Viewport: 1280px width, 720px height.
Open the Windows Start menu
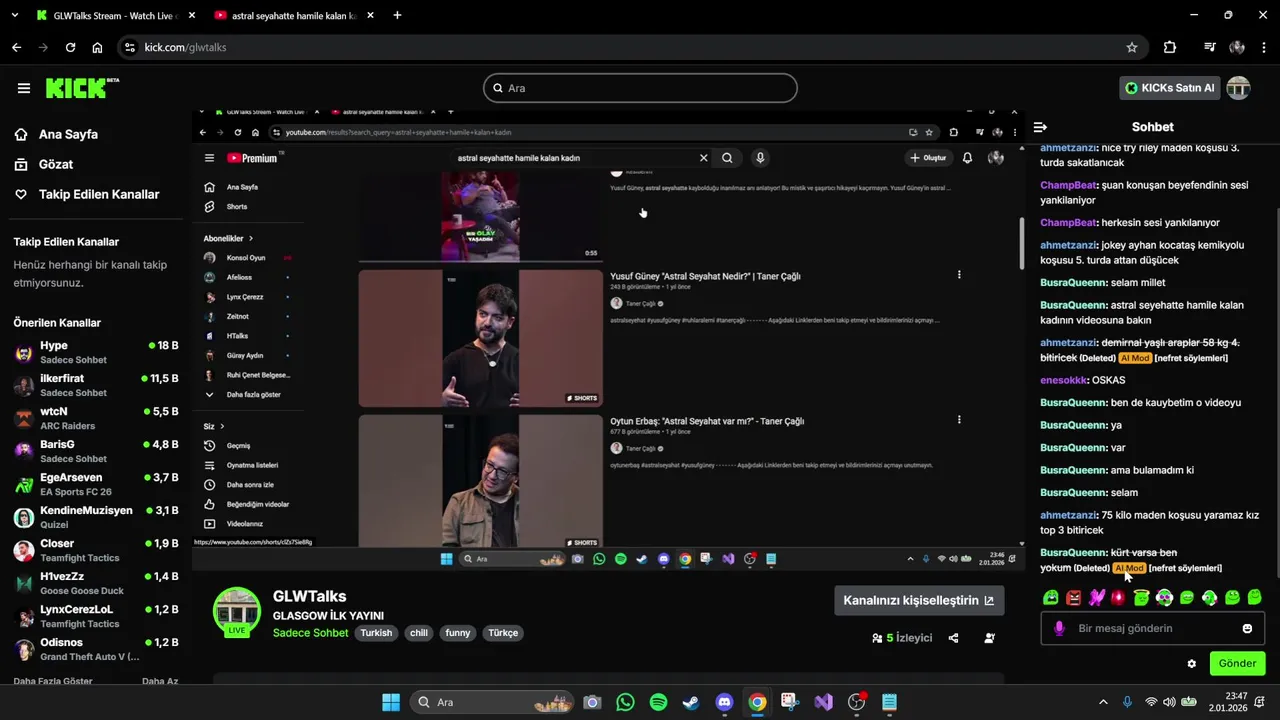click(391, 702)
